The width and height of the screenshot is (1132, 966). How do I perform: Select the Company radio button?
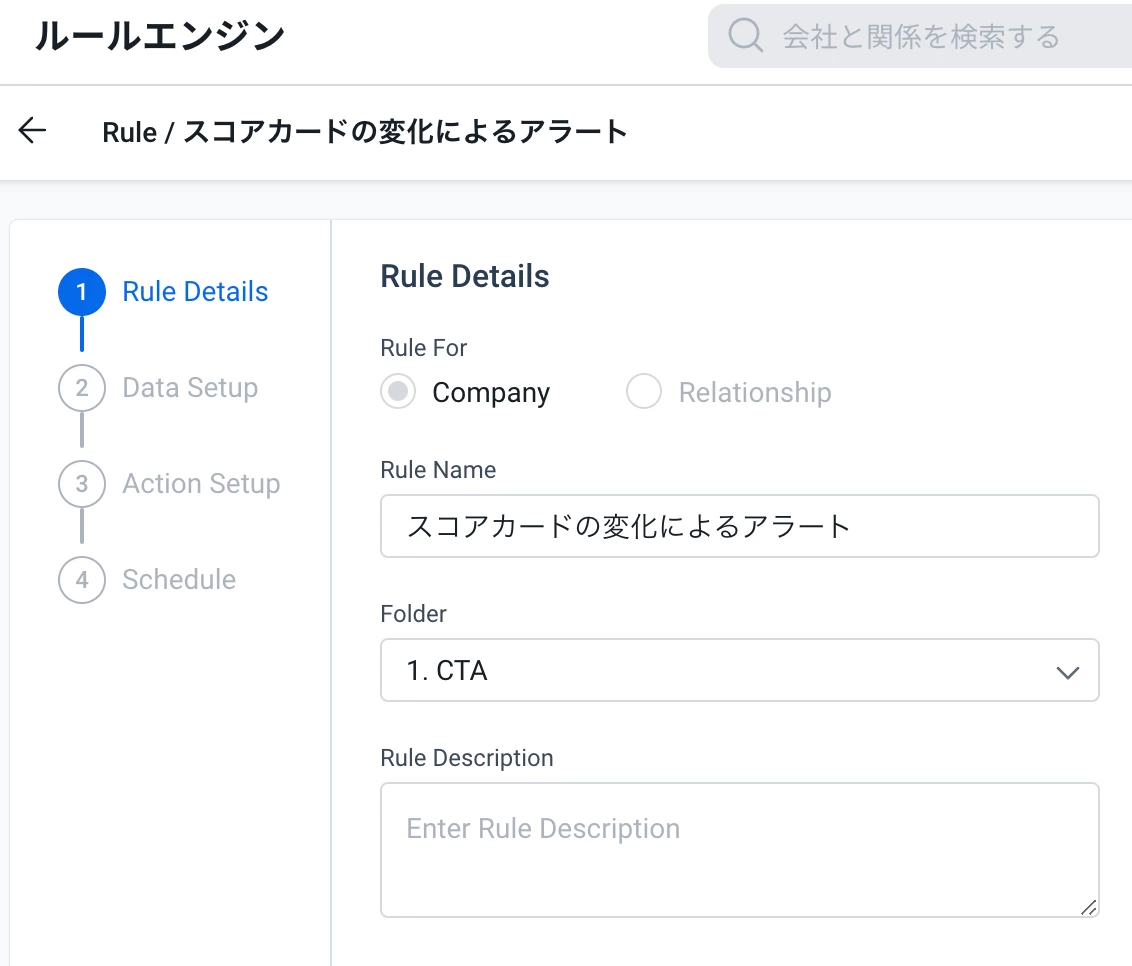(x=398, y=392)
